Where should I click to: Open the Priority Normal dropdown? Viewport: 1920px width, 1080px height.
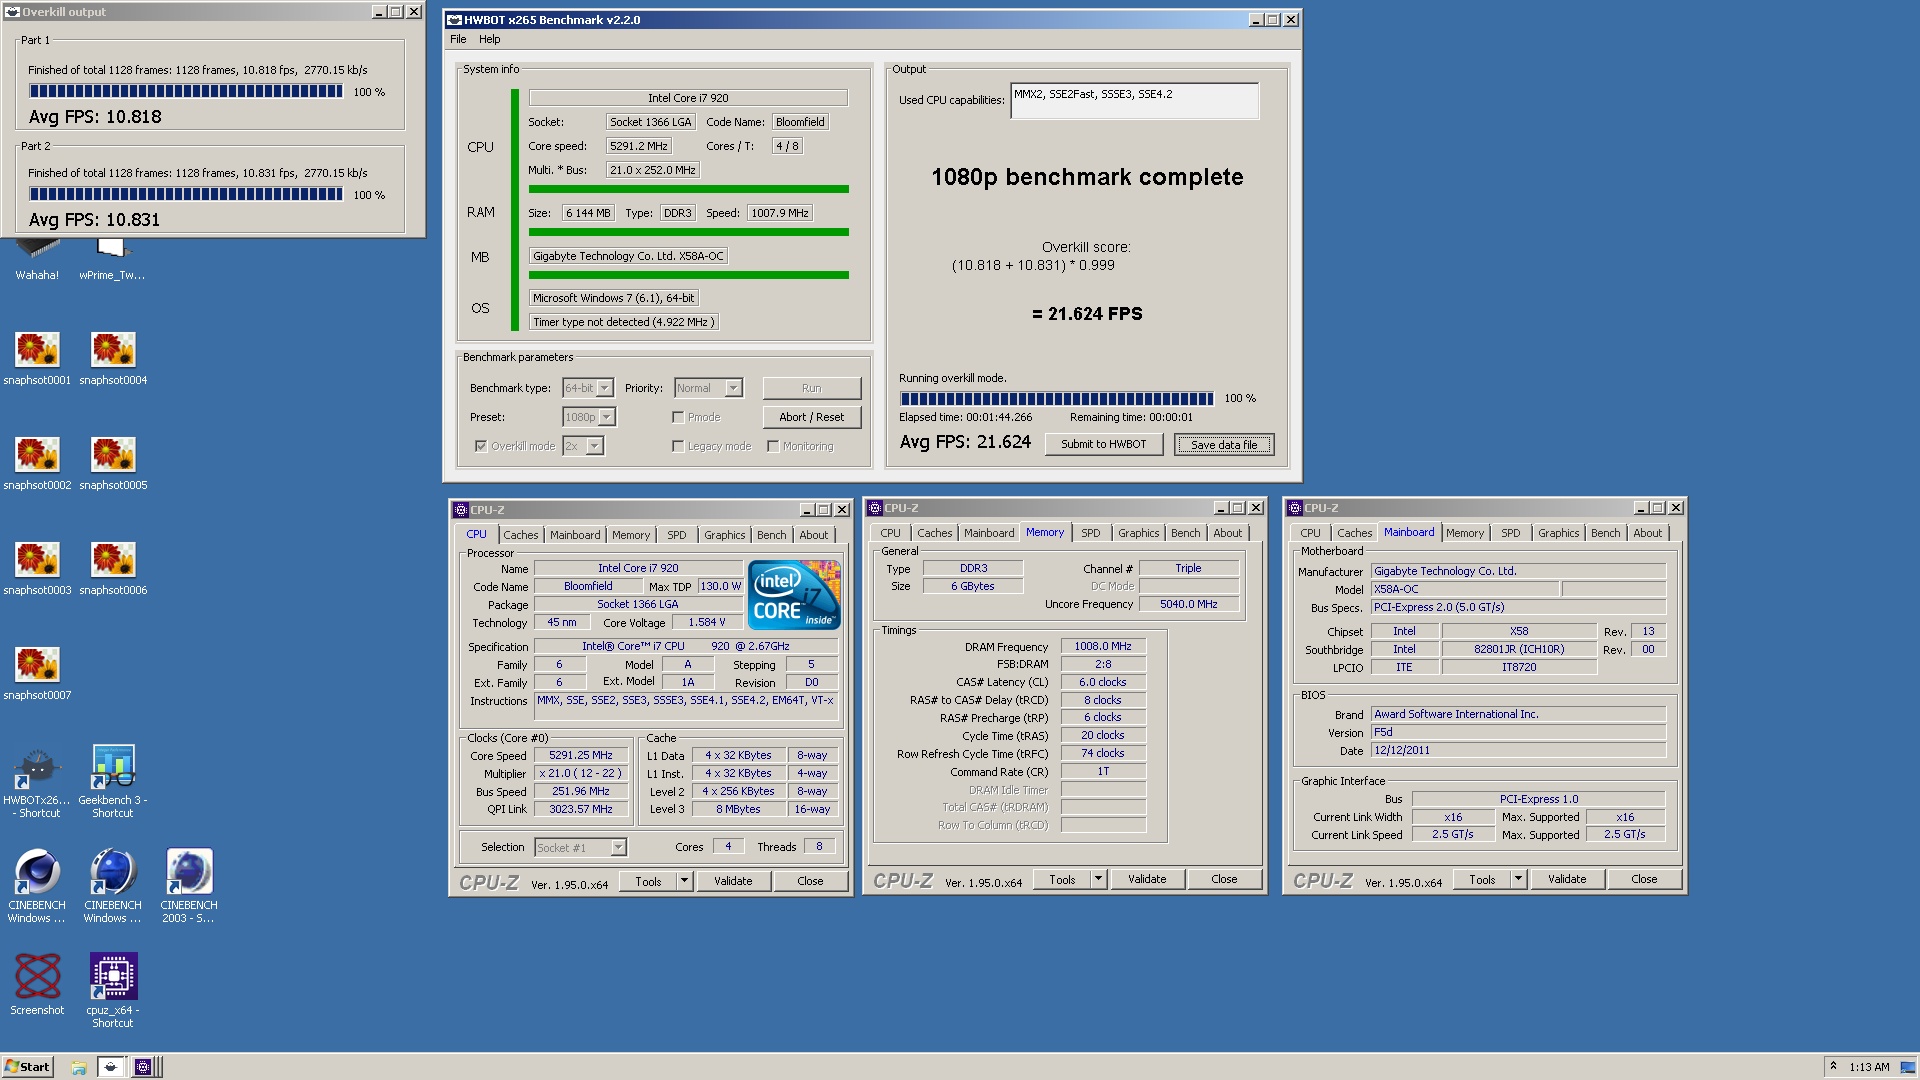733,388
